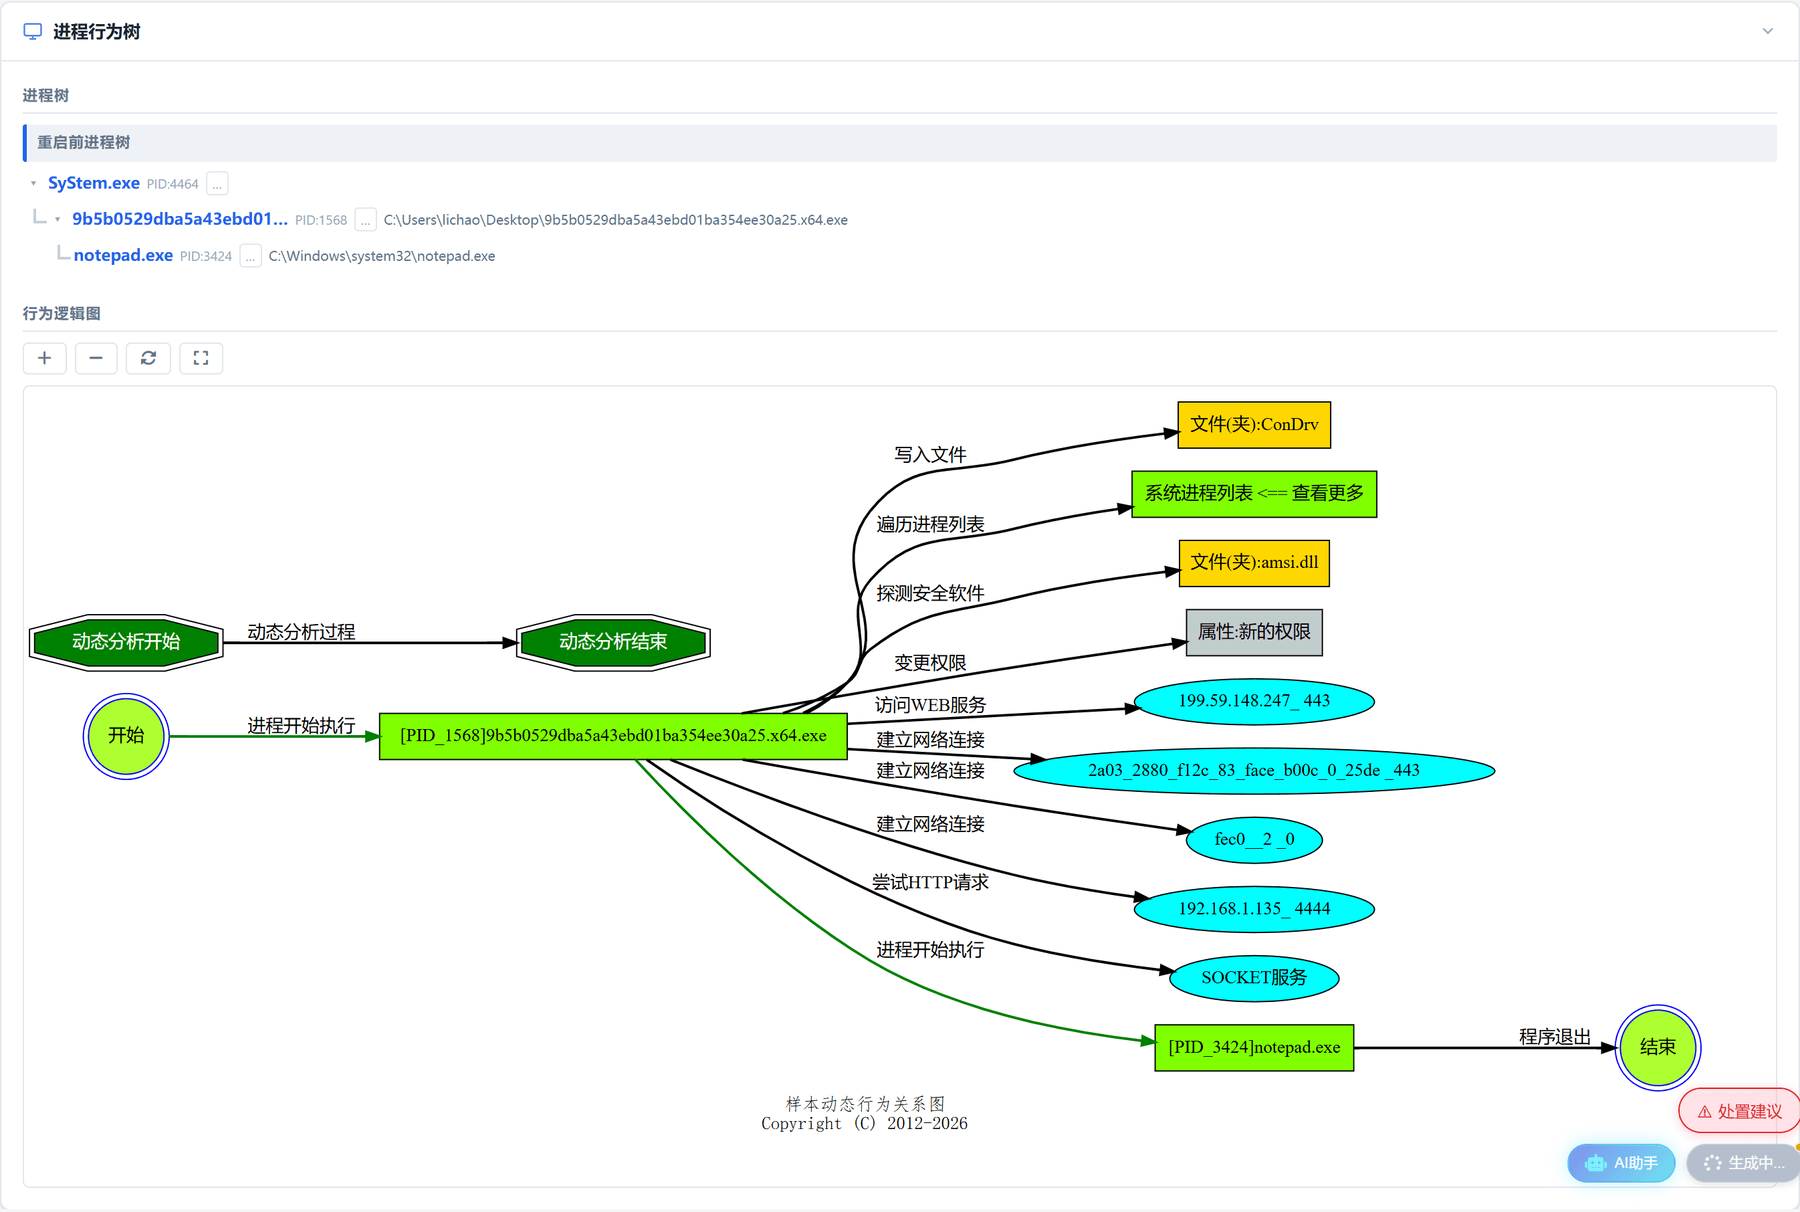This screenshot has width=1800, height=1212.
Task: Select 9b5b0529dba5a43ebd01... process entry
Action: coord(180,219)
